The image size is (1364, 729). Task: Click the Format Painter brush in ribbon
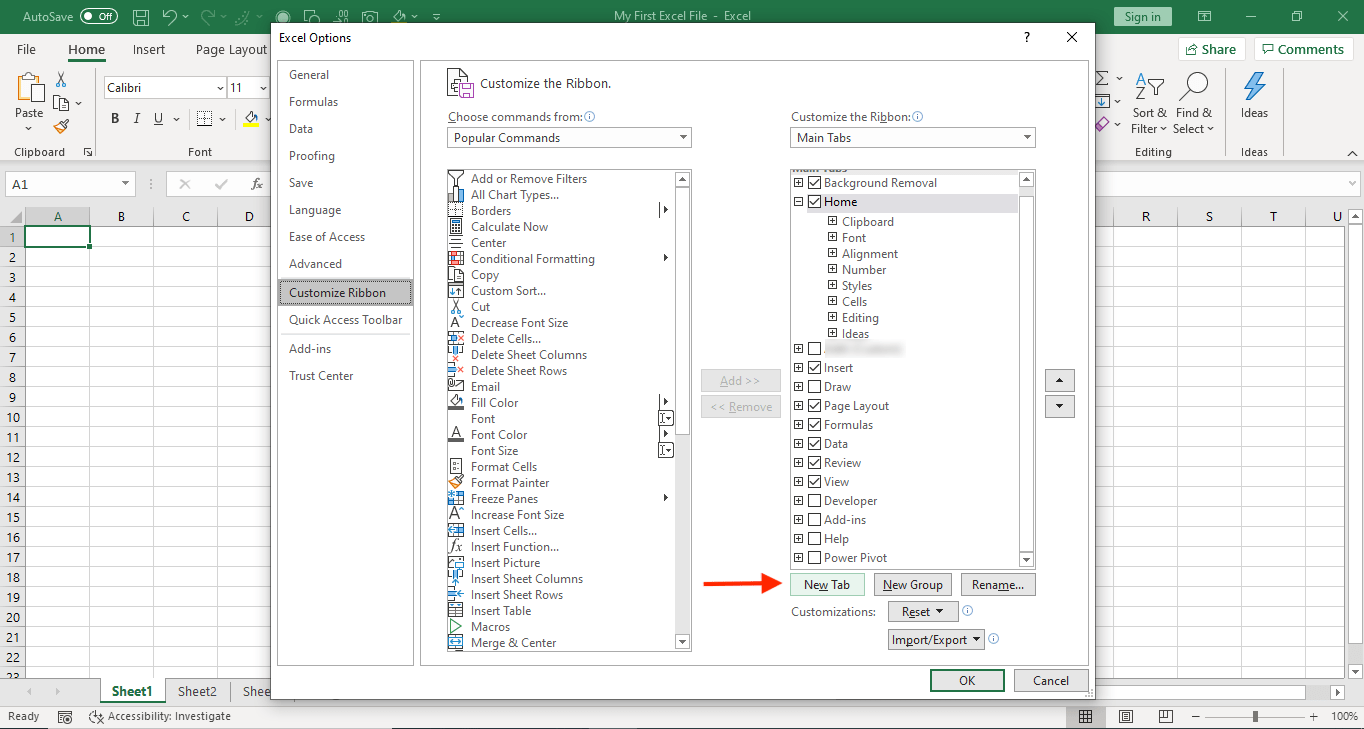[x=61, y=127]
